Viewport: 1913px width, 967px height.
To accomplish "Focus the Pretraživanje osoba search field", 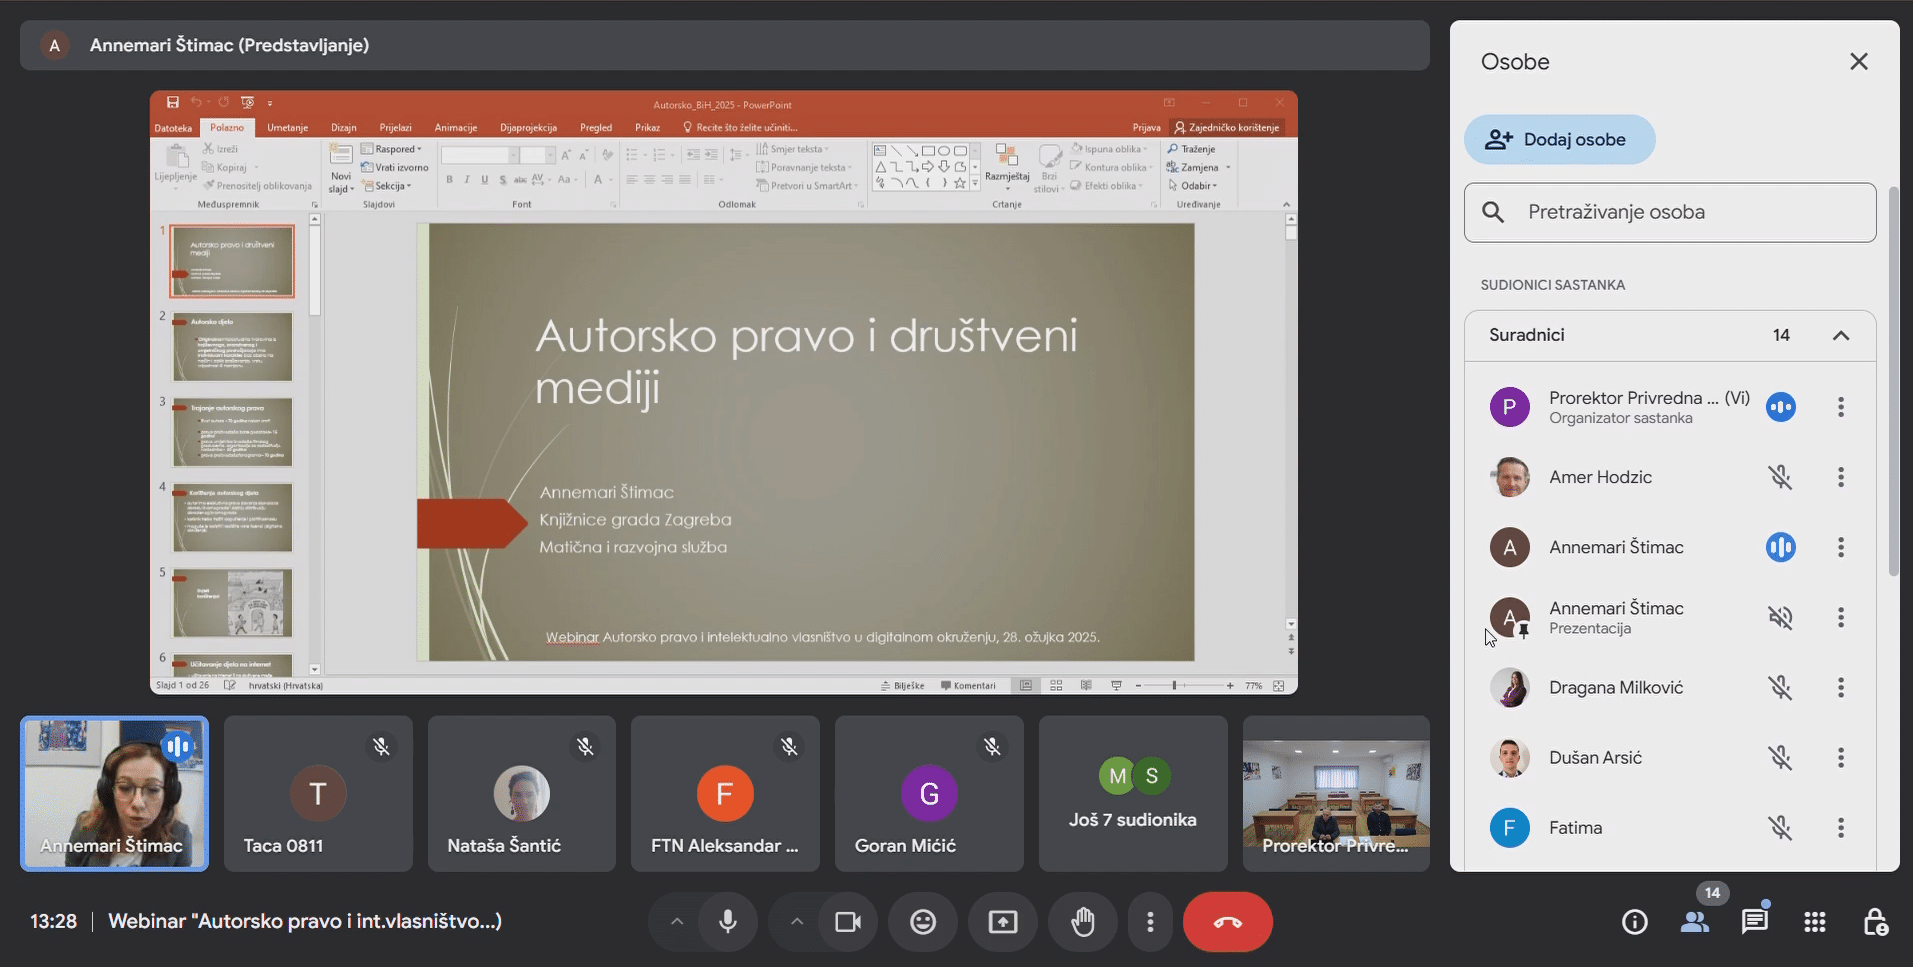I will tap(1670, 212).
